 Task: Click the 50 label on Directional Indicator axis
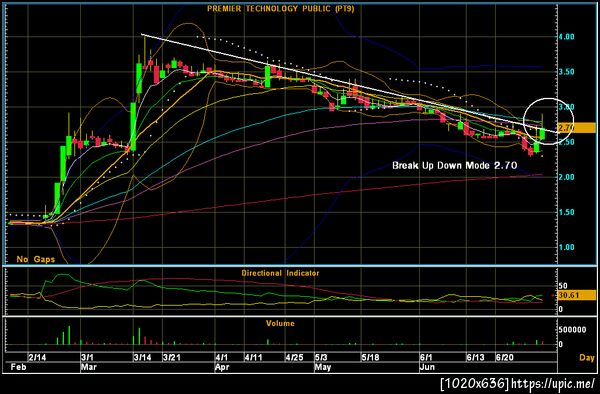563,286
